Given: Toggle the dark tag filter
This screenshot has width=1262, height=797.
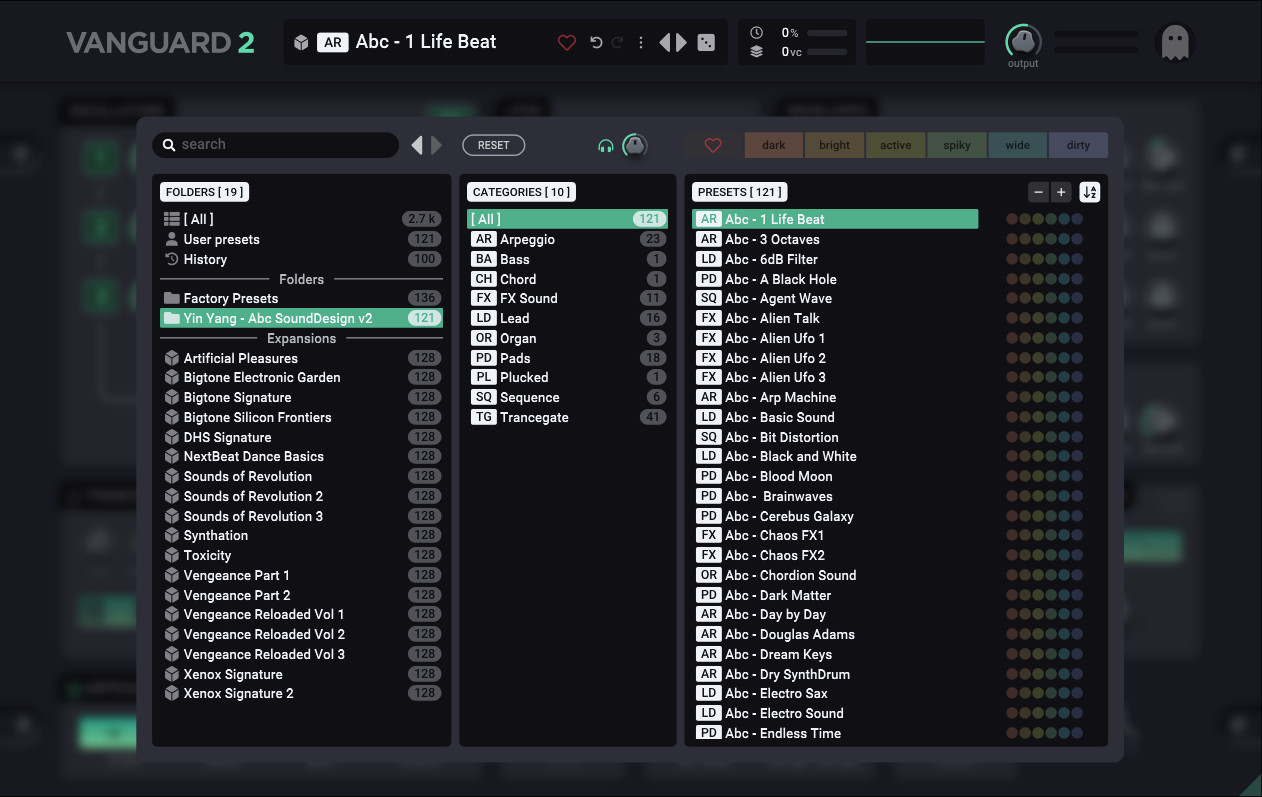Looking at the screenshot, I should tap(774, 145).
